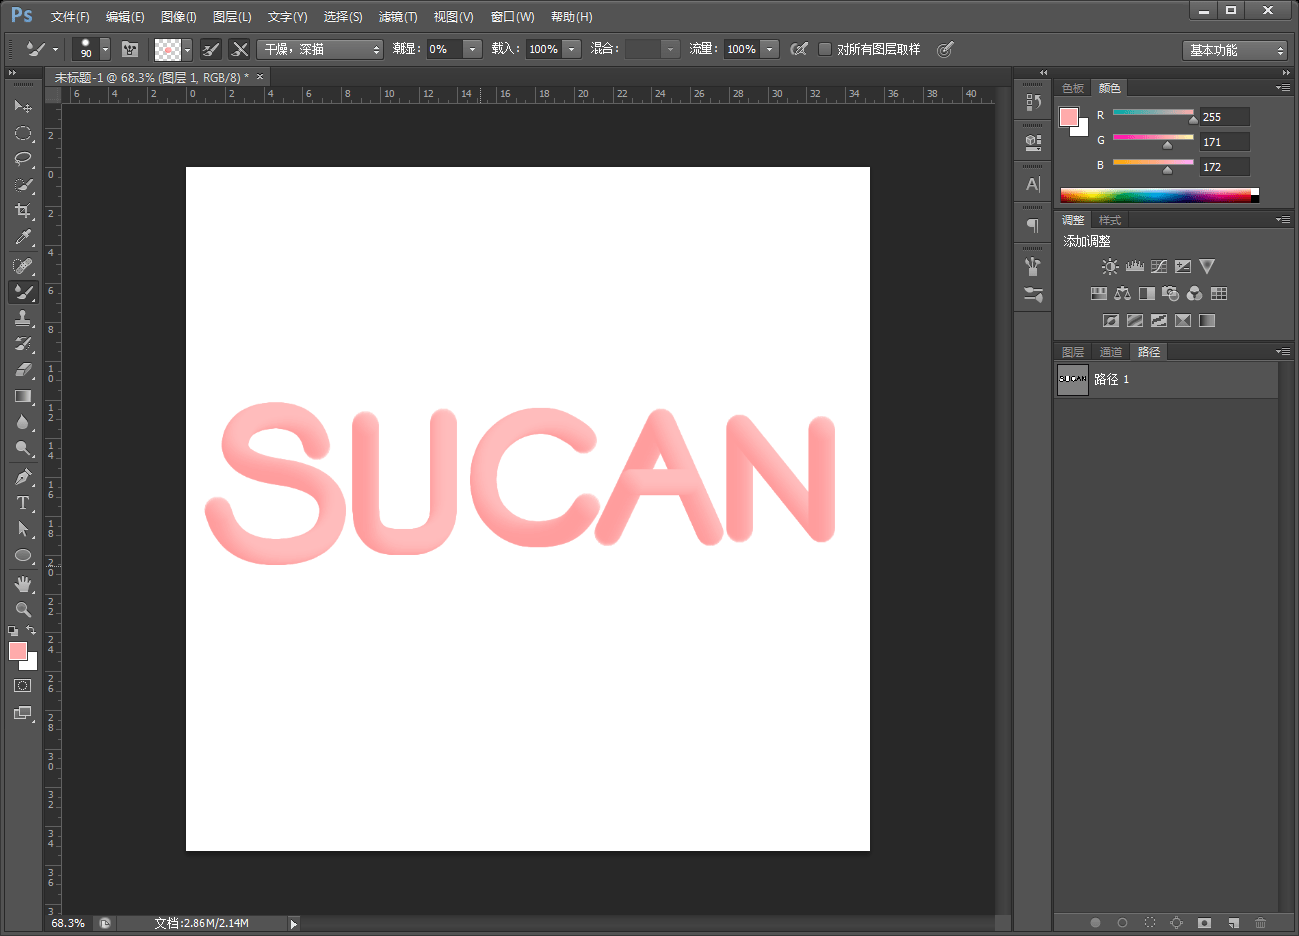Add a Curves adjustment
This screenshot has height=936, width=1299.
click(1159, 267)
